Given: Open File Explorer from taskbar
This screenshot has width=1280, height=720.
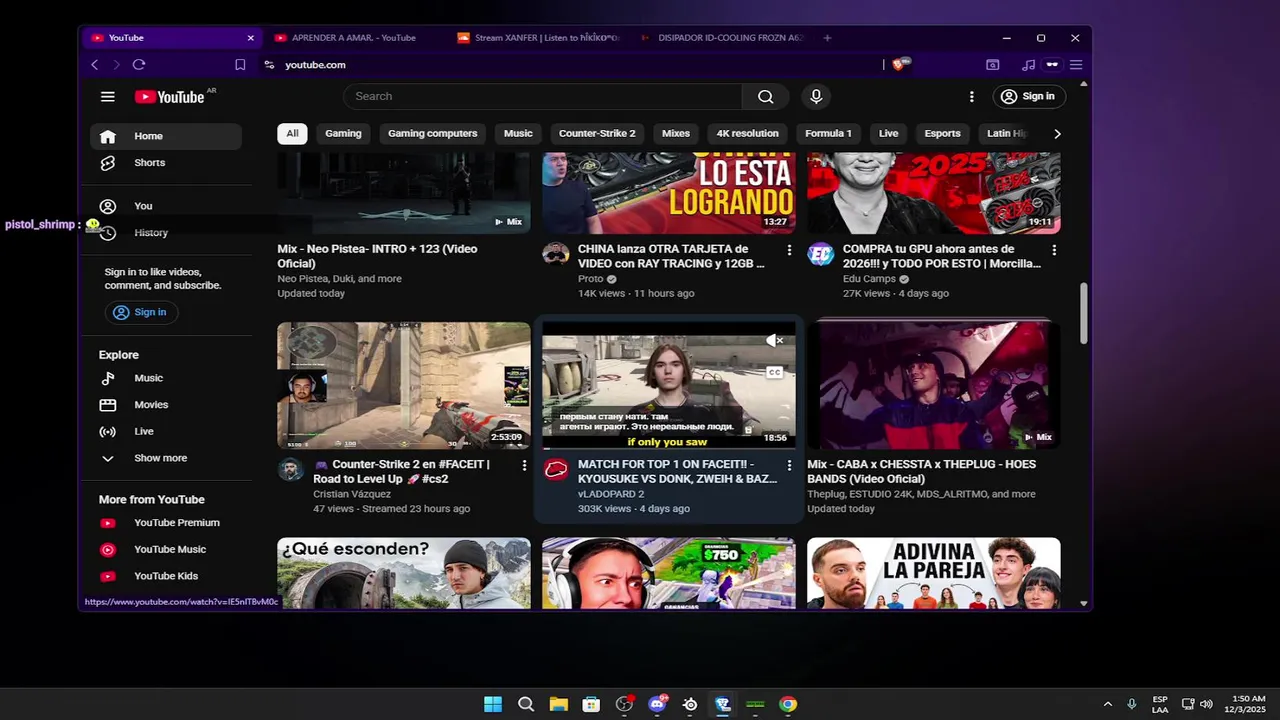Looking at the screenshot, I should (x=558, y=704).
